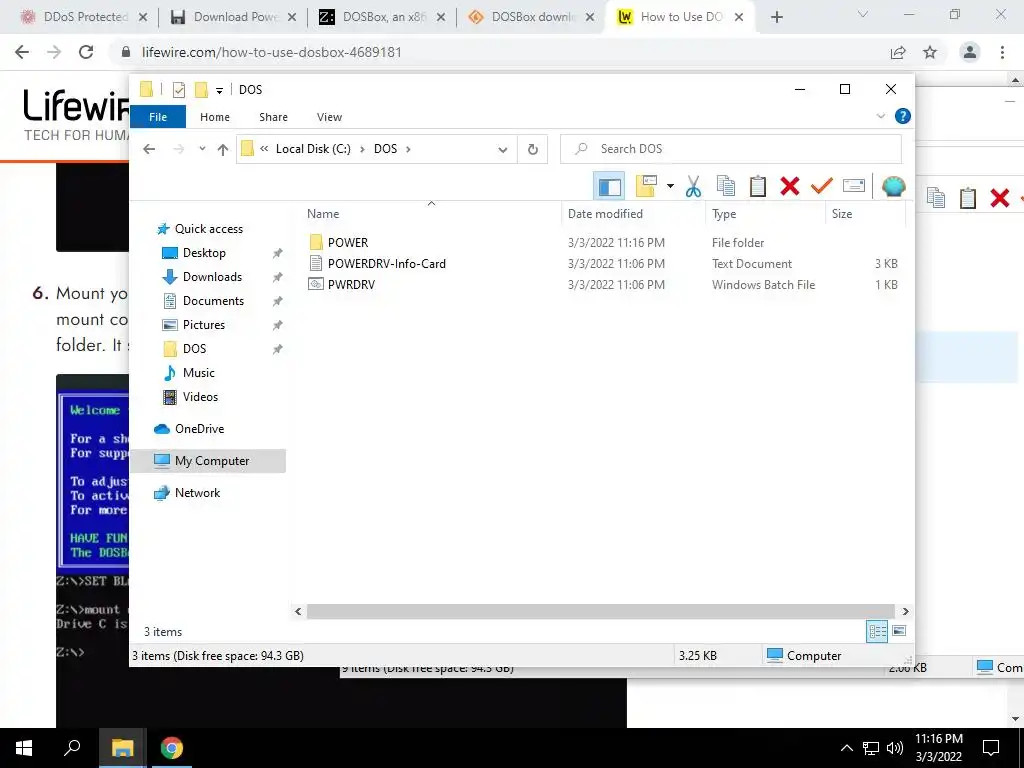Viewport: 1024px width, 768px height.
Task: Switch to Large icons view layout
Action: (x=899, y=631)
